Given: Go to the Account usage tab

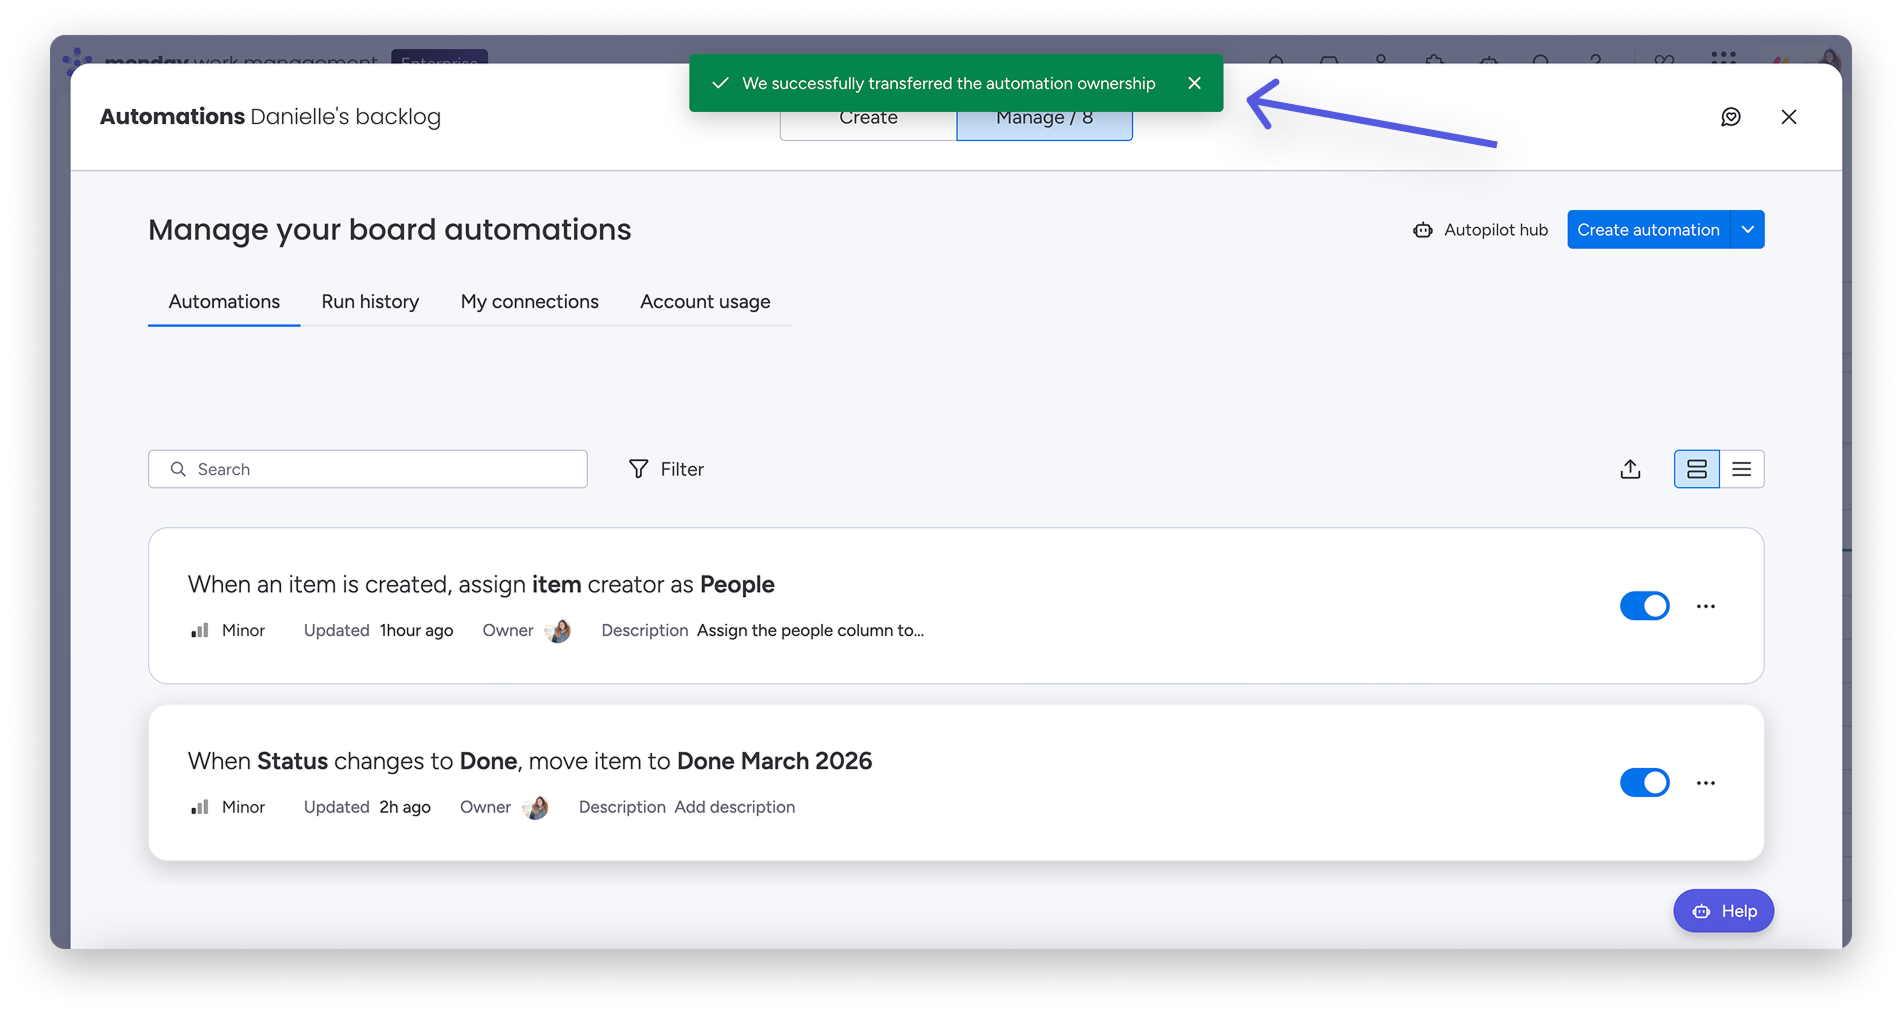Looking at the screenshot, I should 705,302.
